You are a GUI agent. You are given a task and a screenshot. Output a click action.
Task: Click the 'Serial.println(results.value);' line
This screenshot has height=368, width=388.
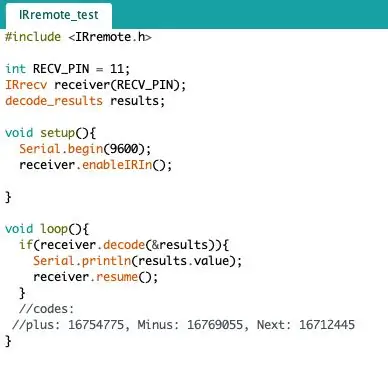138,261
